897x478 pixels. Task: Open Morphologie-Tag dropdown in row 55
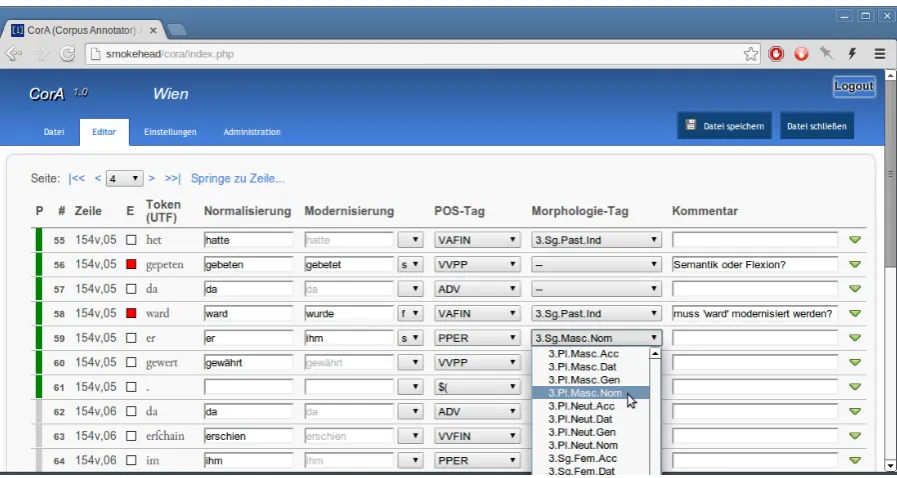click(596, 240)
